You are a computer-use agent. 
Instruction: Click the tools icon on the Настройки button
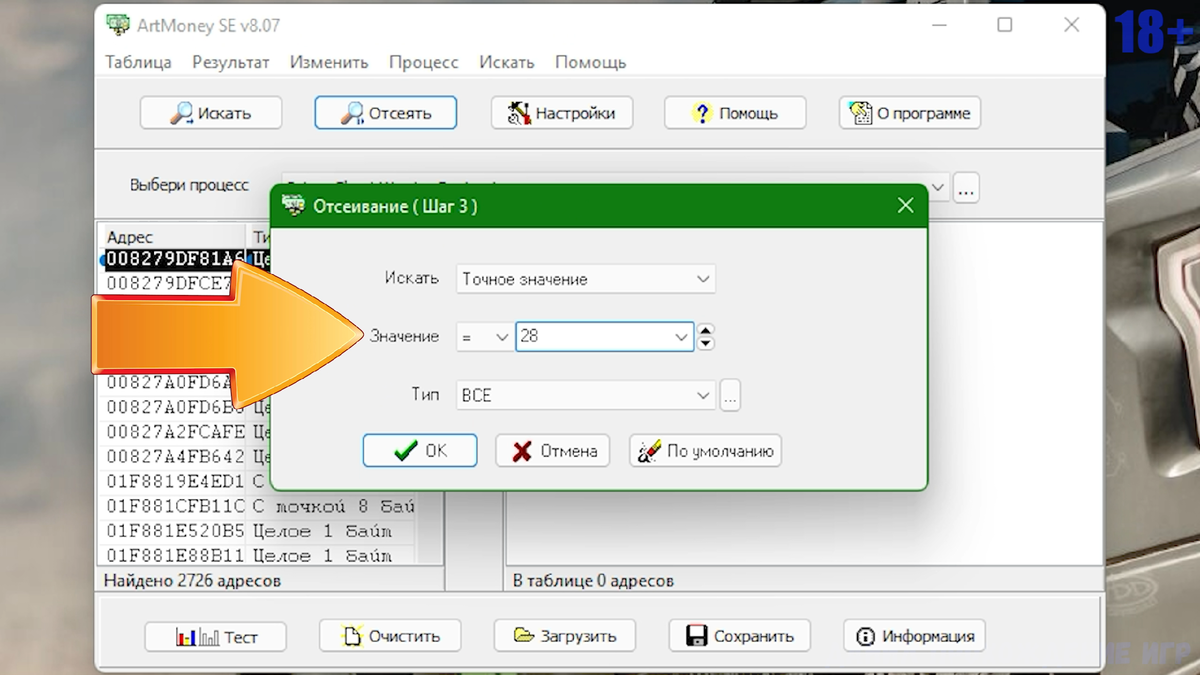point(518,113)
